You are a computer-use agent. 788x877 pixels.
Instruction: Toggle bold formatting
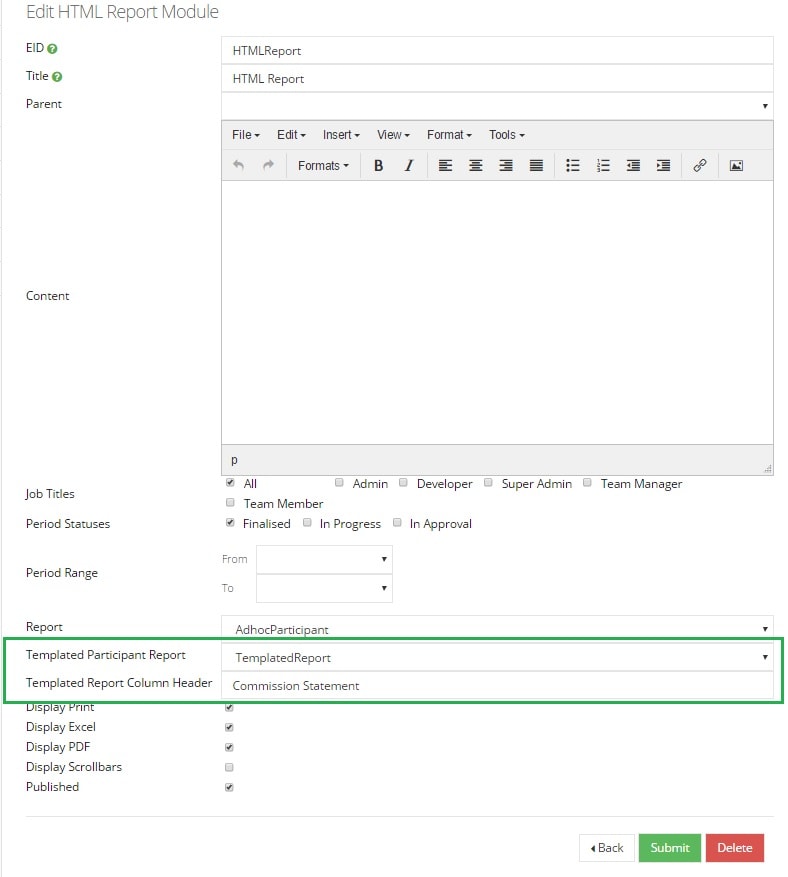click(378, 166)
